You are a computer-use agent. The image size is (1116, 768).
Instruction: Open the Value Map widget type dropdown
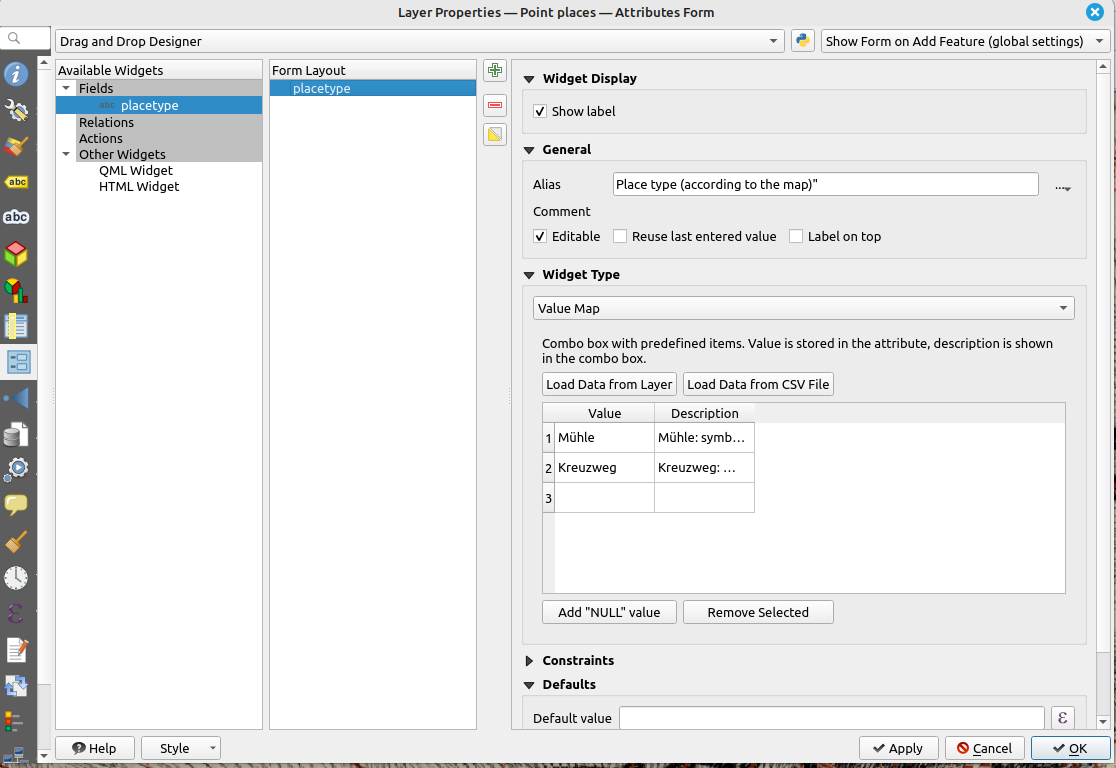point(803,308)
